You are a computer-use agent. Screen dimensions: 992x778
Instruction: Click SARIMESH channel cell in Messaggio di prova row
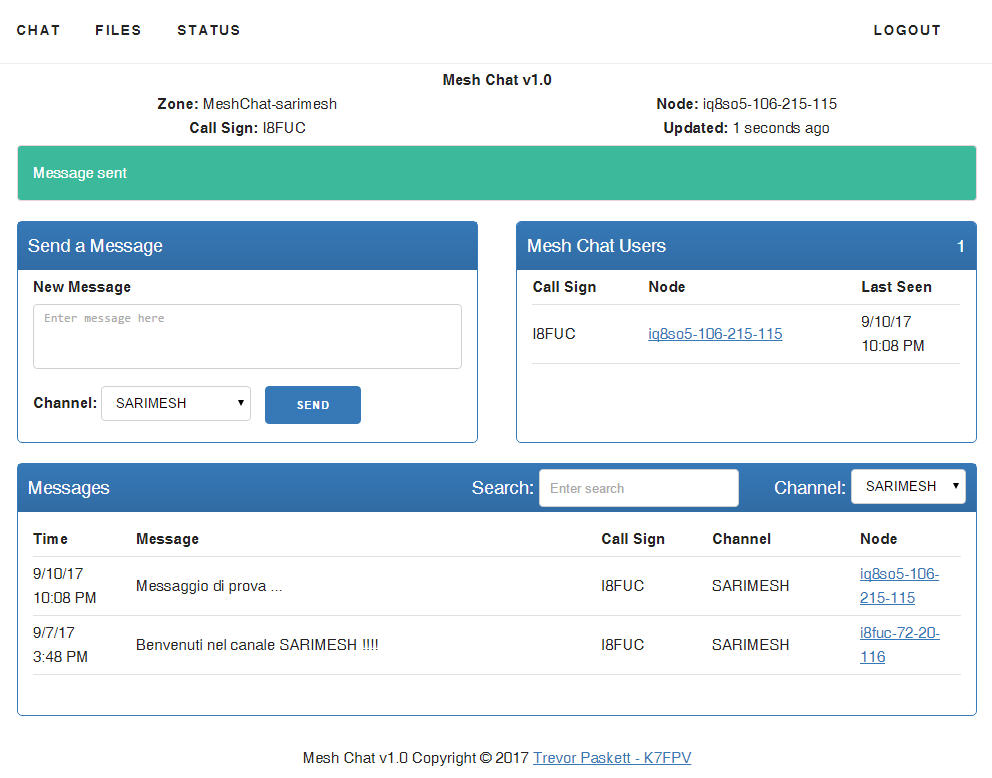[750, 586]
